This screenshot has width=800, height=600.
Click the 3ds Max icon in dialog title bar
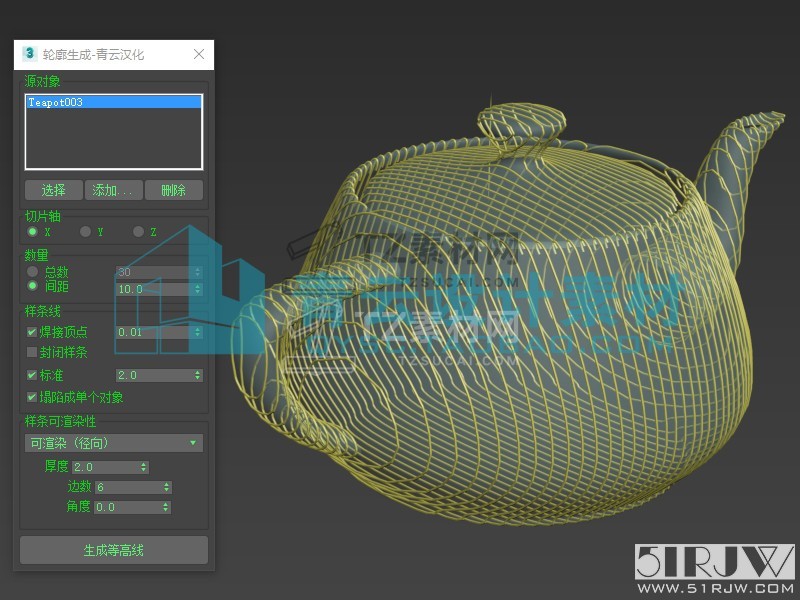click(x=30, y=53)
